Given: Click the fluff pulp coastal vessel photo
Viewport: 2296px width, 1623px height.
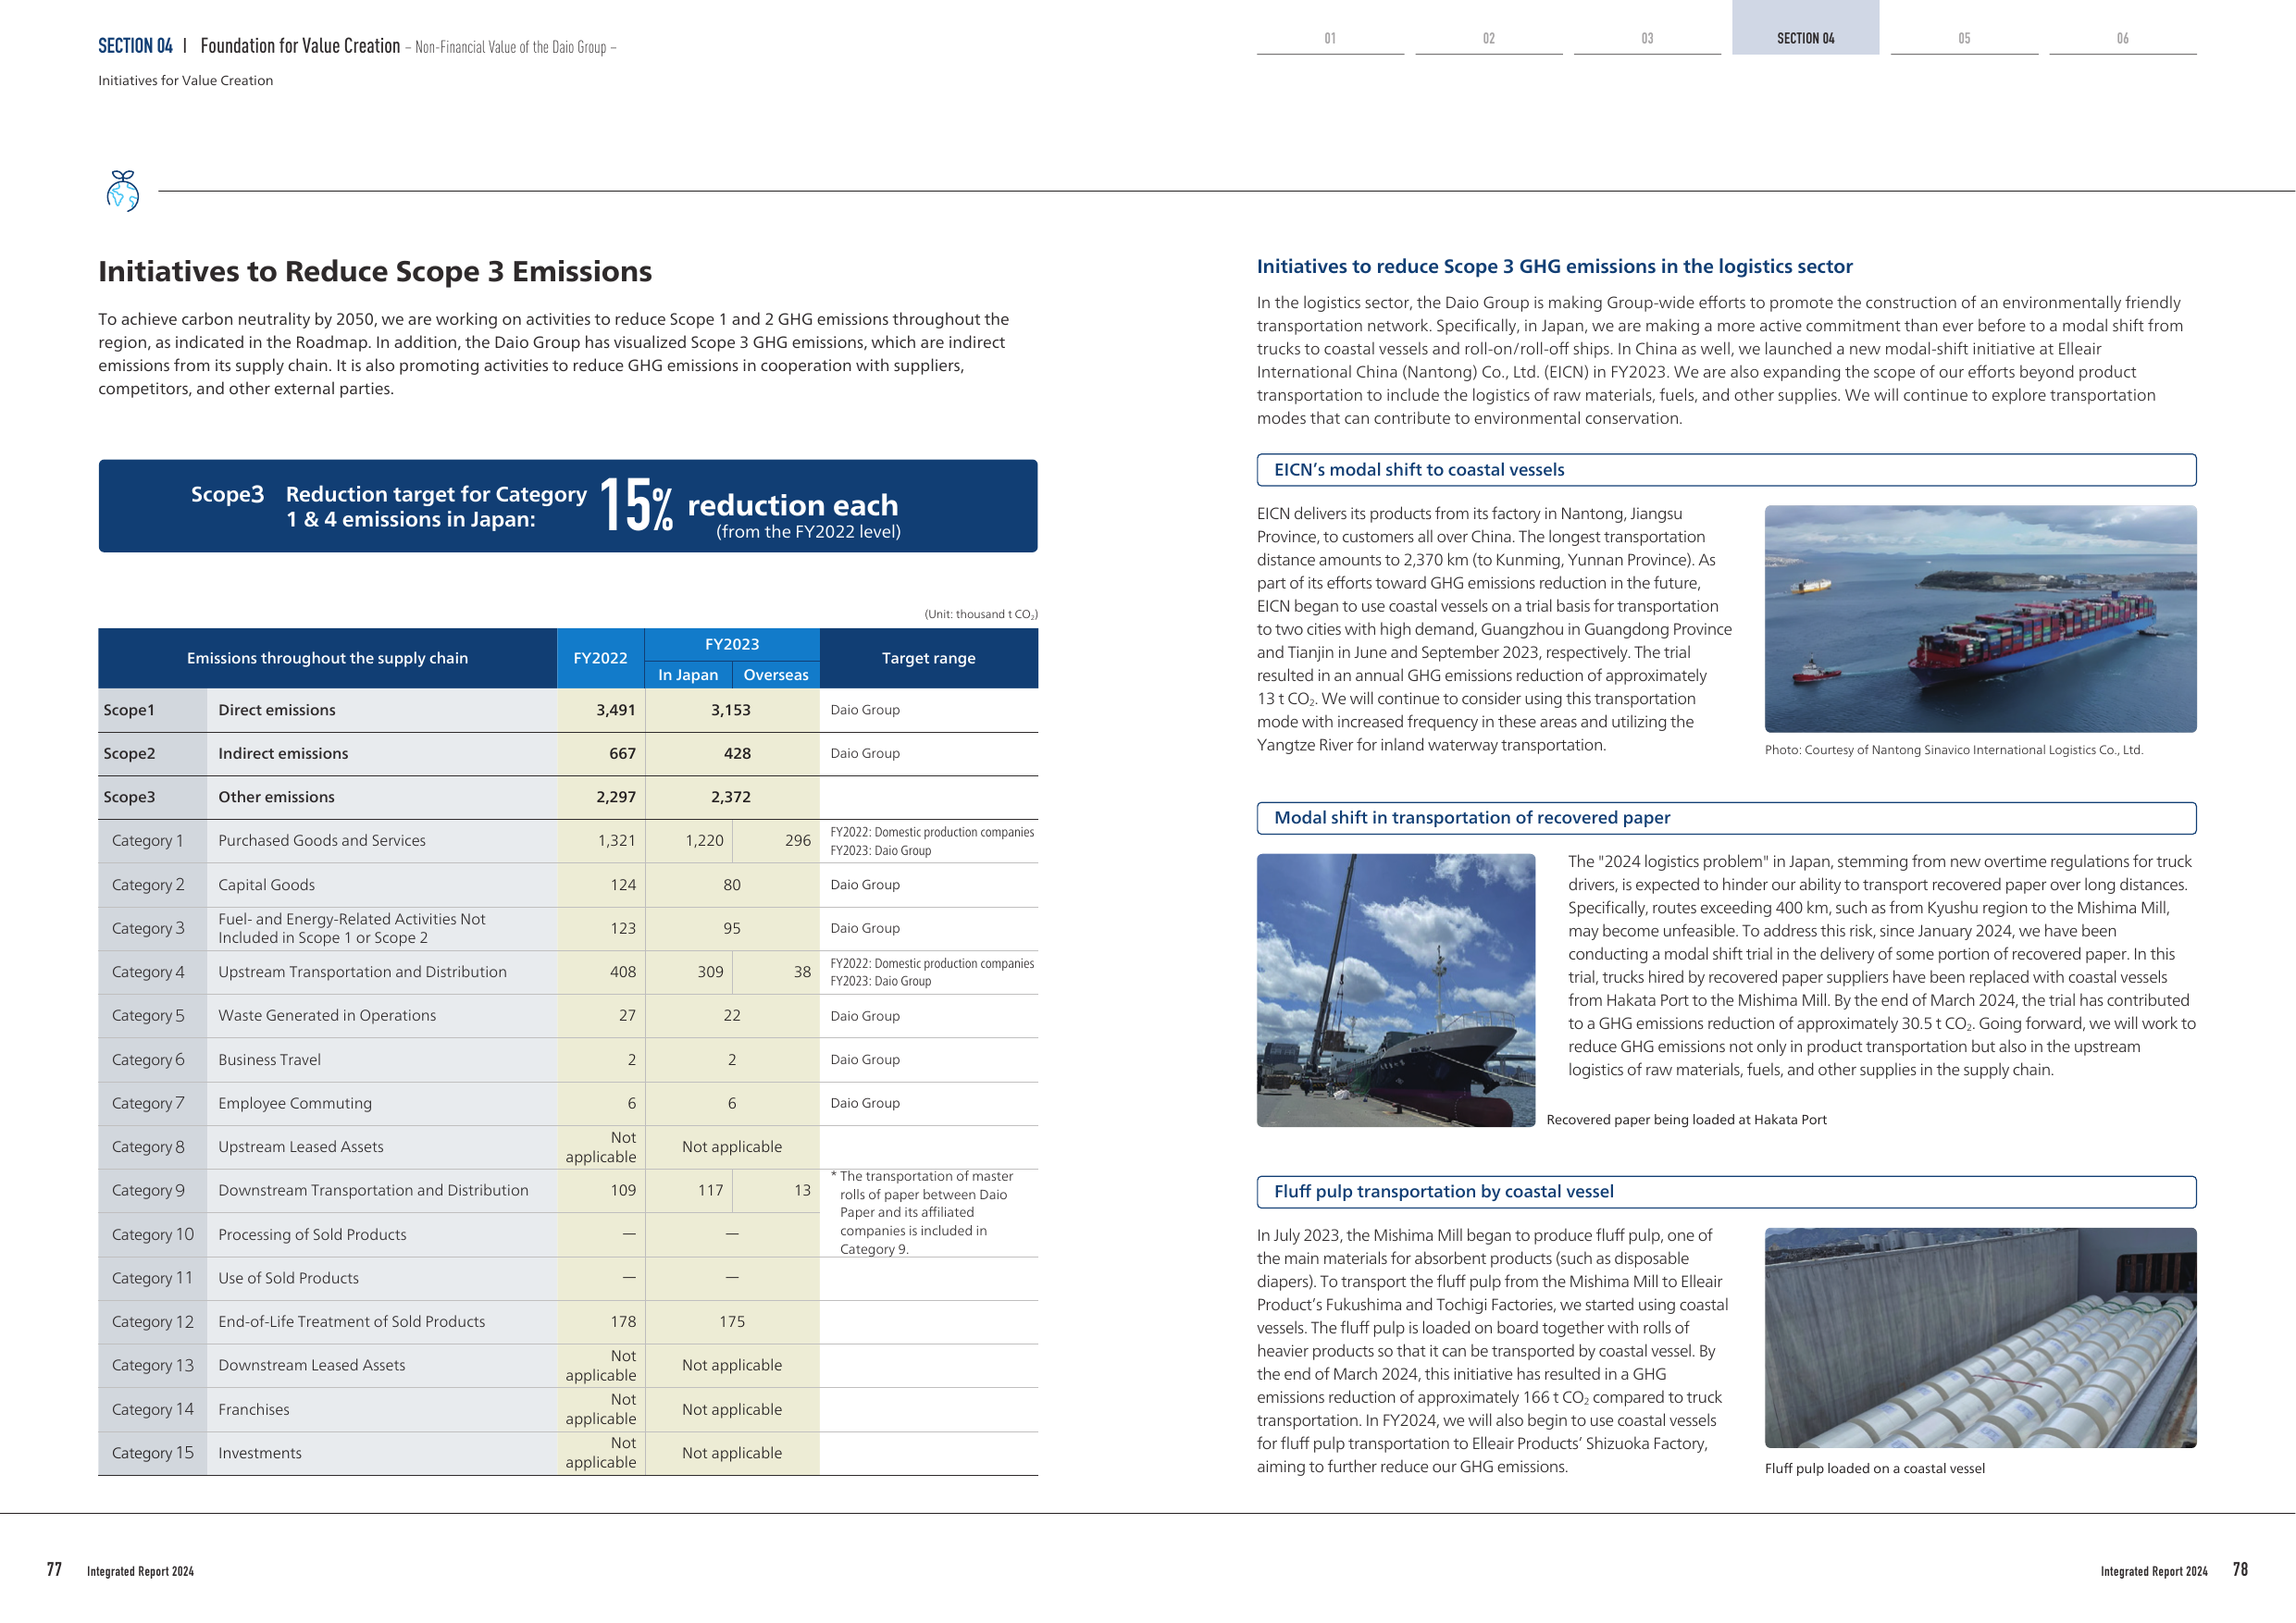Looking at the screenshot, I should (x=1980, y=1337).
